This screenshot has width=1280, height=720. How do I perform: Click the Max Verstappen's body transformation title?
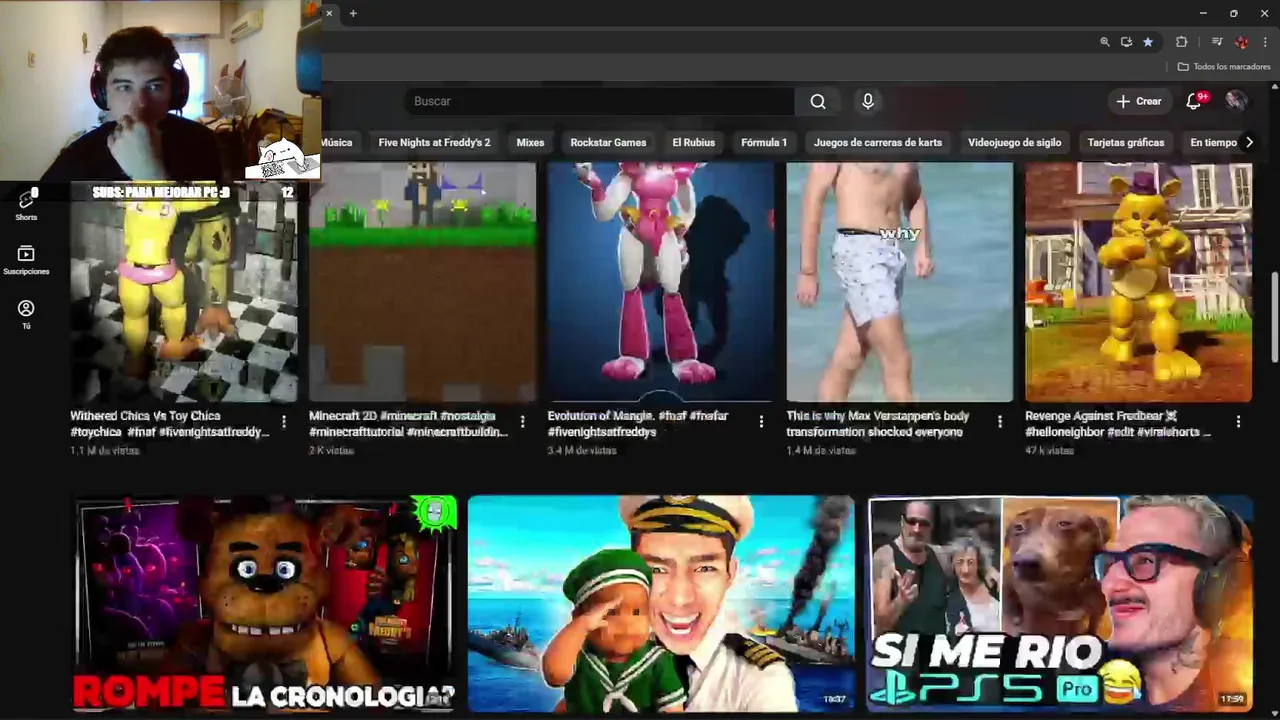(877, 424)
